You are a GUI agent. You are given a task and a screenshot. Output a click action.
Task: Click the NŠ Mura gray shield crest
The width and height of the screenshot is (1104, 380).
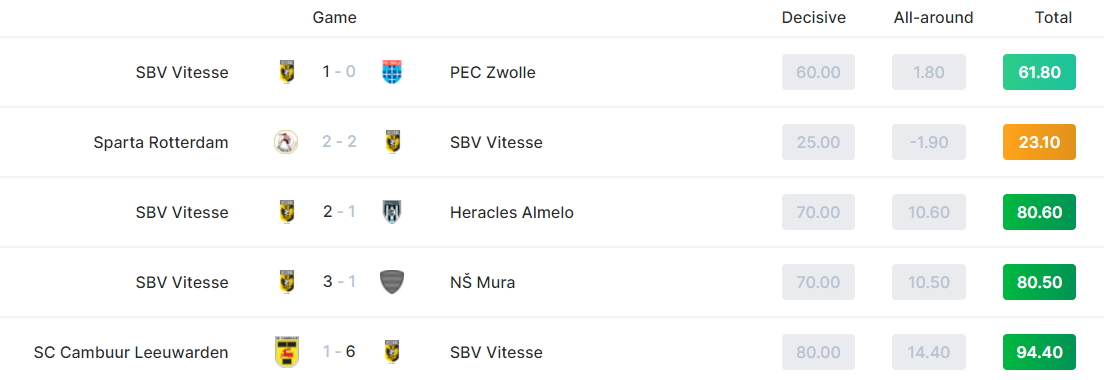(x=391, y=282)
